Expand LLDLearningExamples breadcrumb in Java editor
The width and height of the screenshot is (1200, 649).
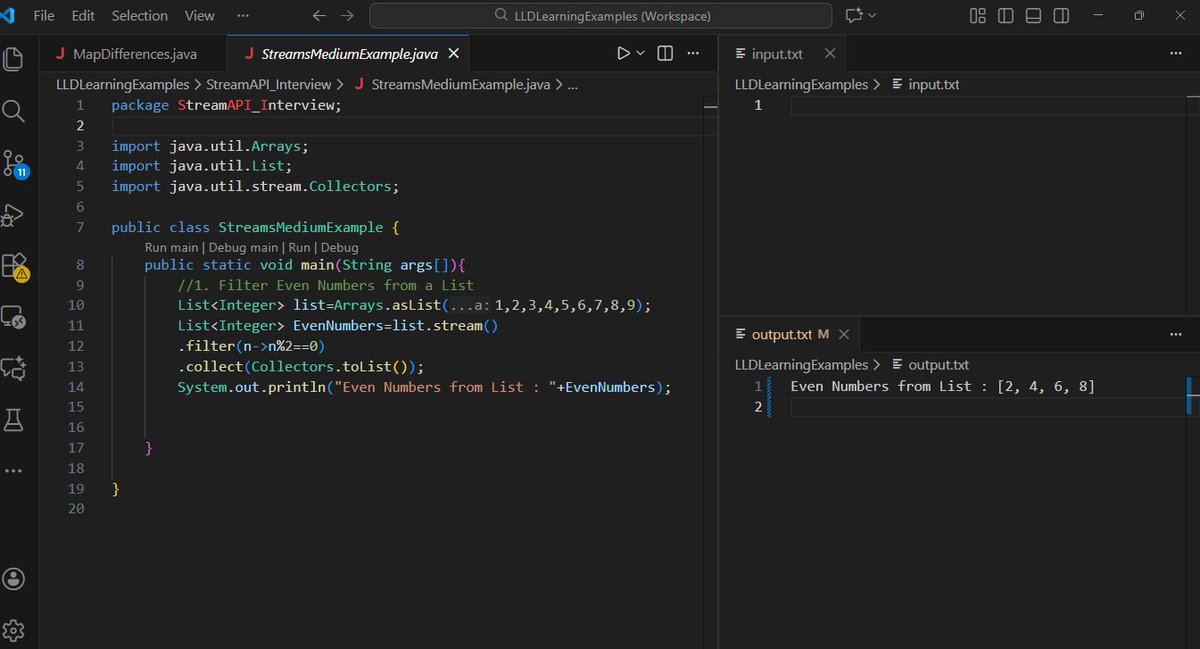pyautogui.click(x=122, y=85)
